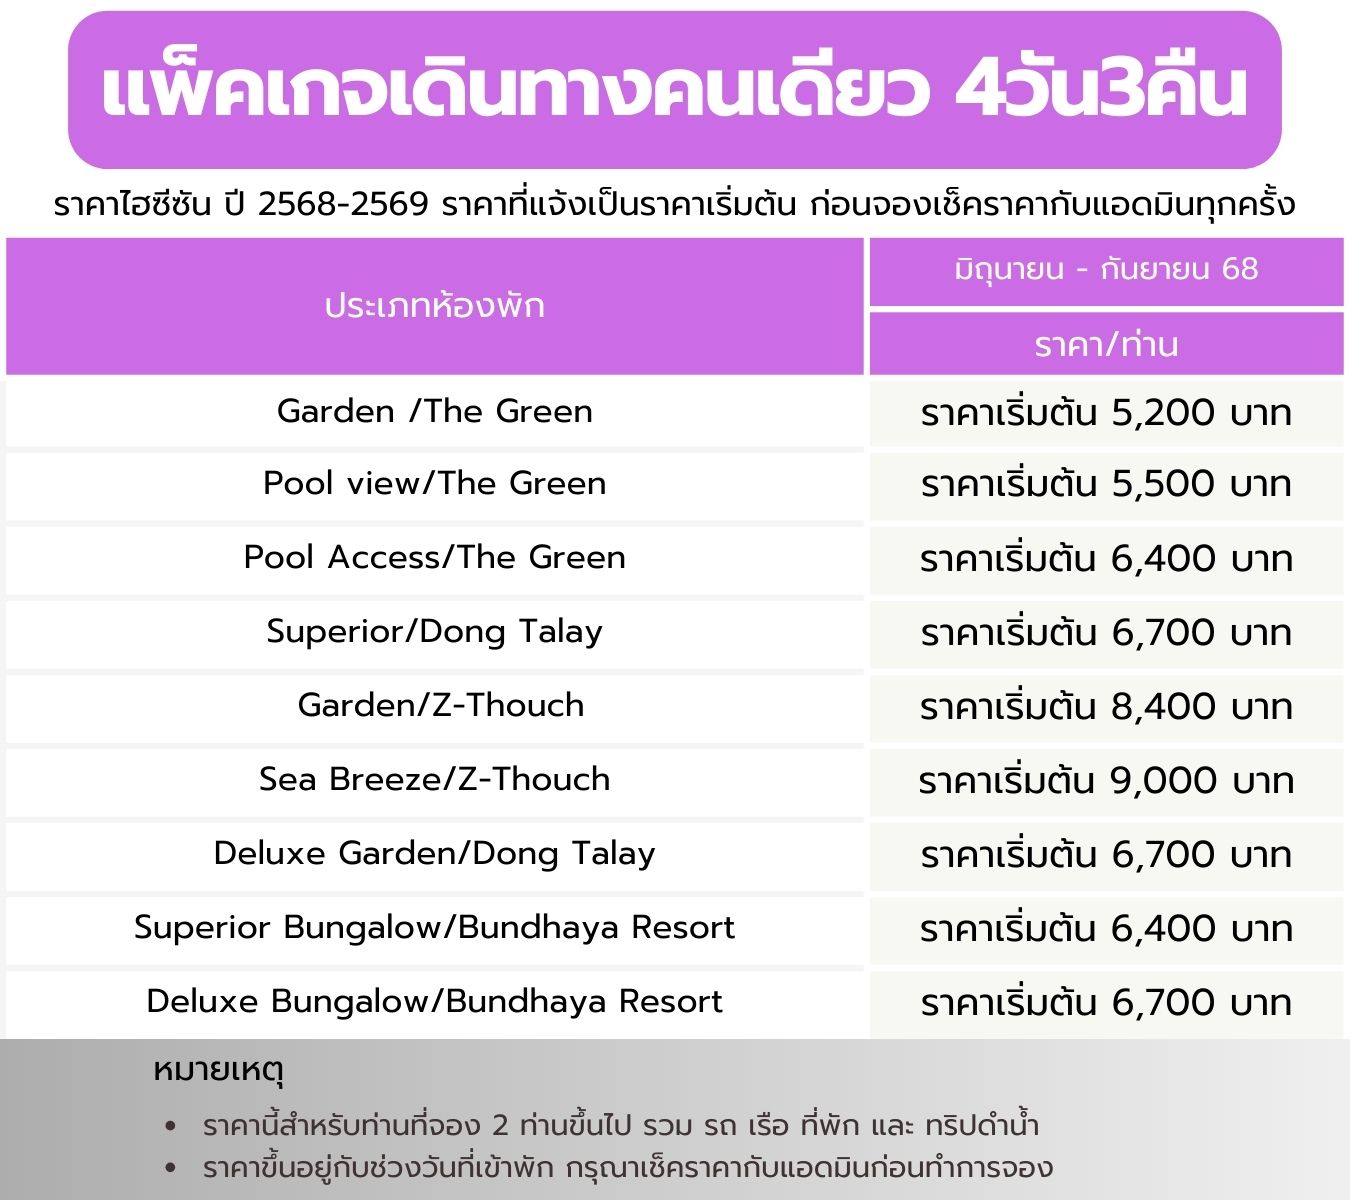Click the first note about booking 2 ท่าน
The width and height of the screenshot is (1350, 1200).
tap(621, 1126)
